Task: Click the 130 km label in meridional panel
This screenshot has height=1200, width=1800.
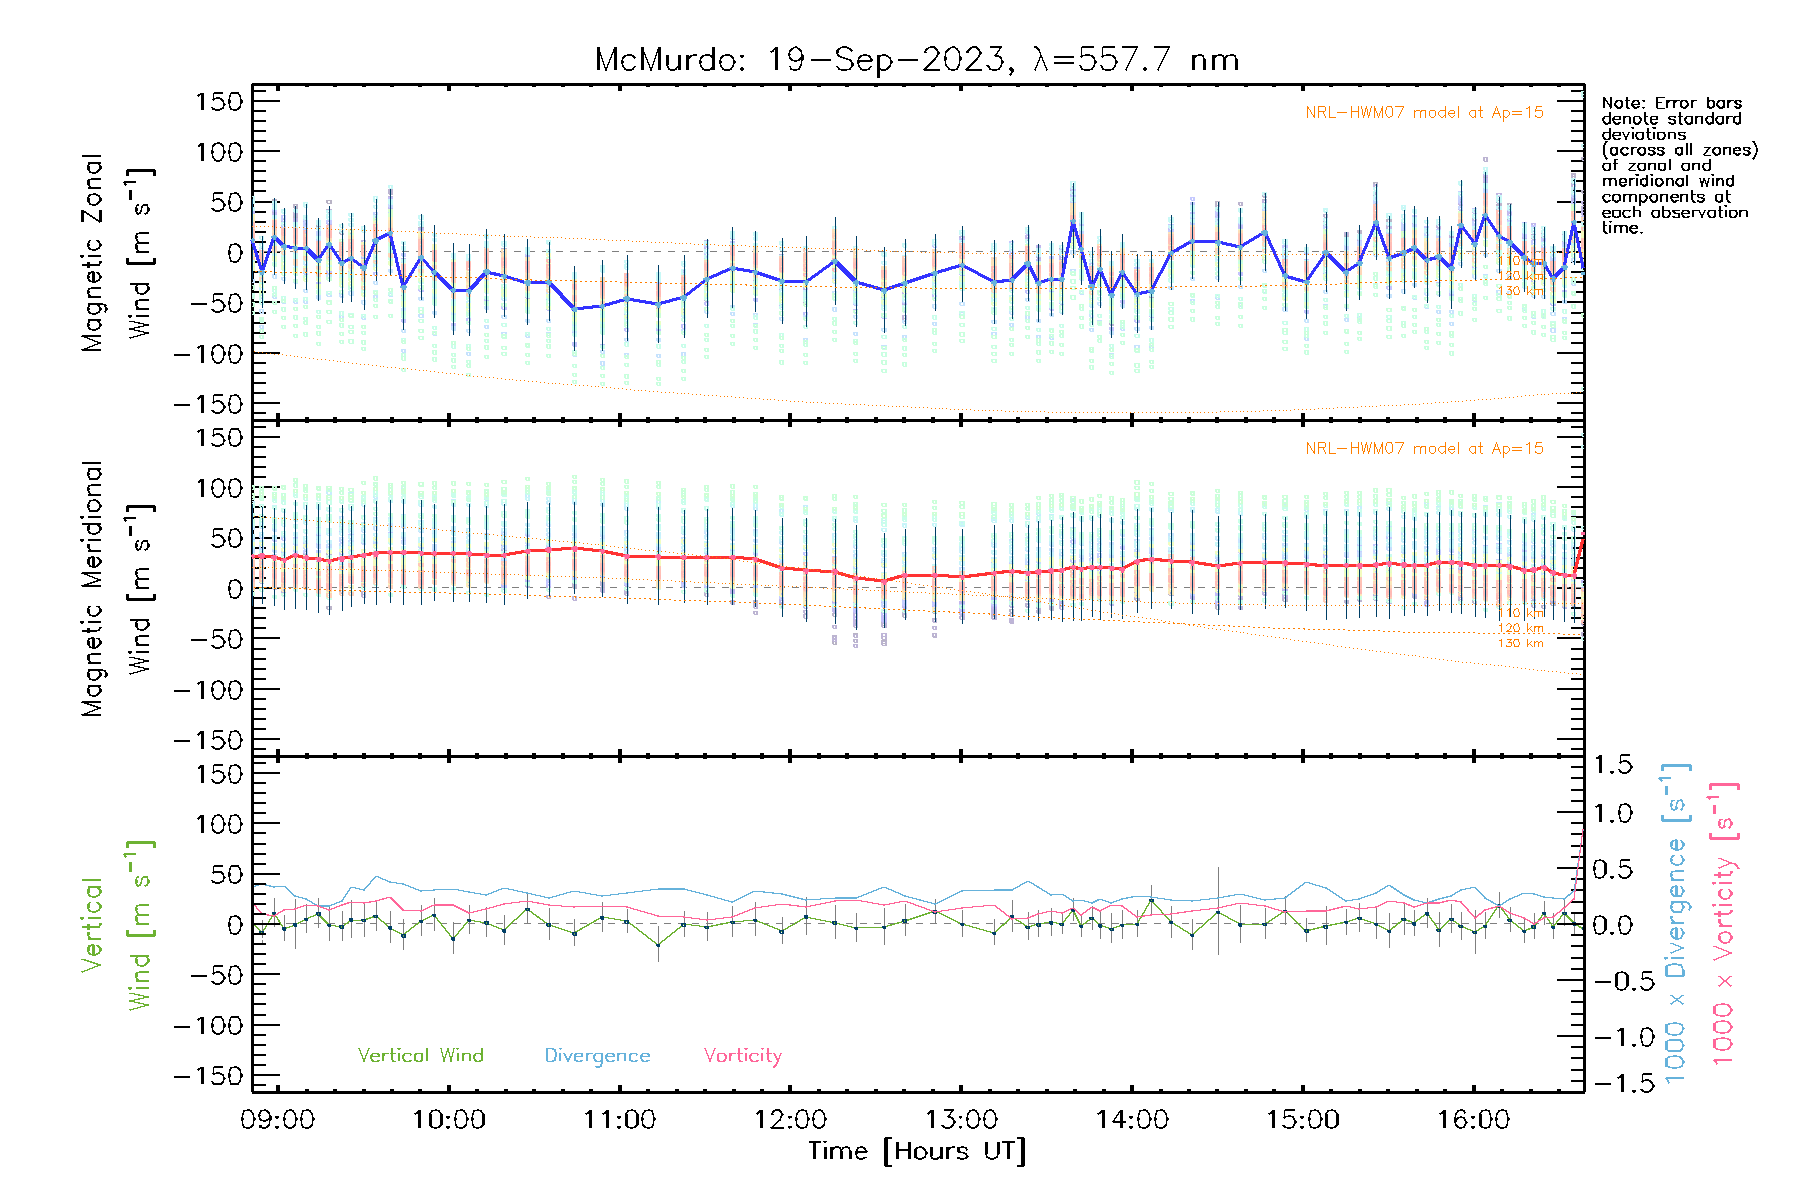Action: coord(1520,643)
